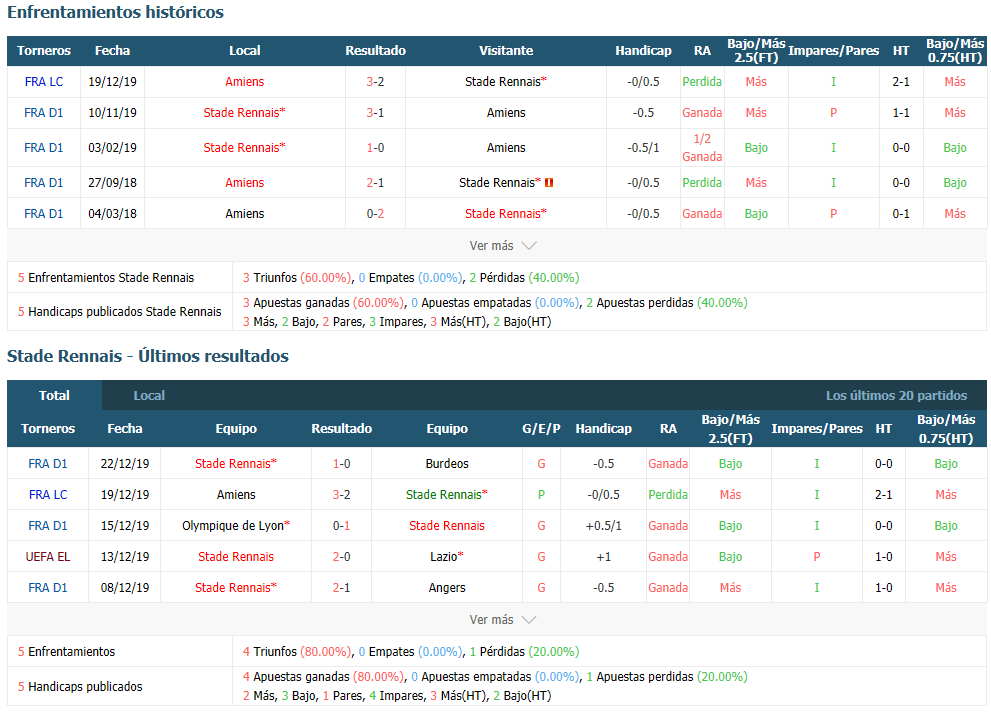Open FRA D1 link for the 03/02/19 match
This screenshot has height=712, width=991.
click(x=44, y=148)
